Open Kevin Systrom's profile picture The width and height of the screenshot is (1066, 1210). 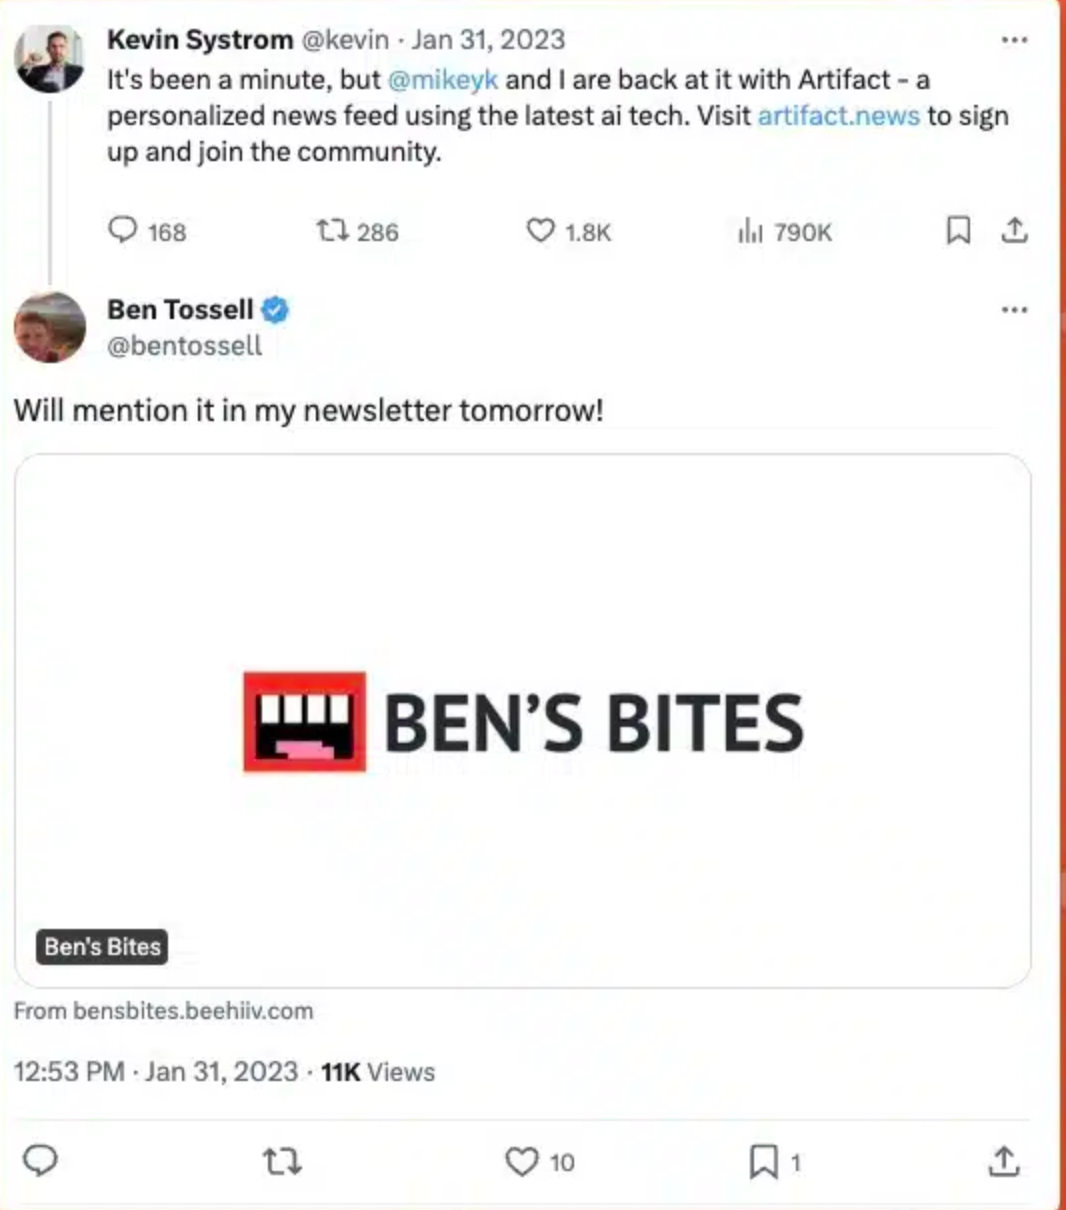click(49, 58)
